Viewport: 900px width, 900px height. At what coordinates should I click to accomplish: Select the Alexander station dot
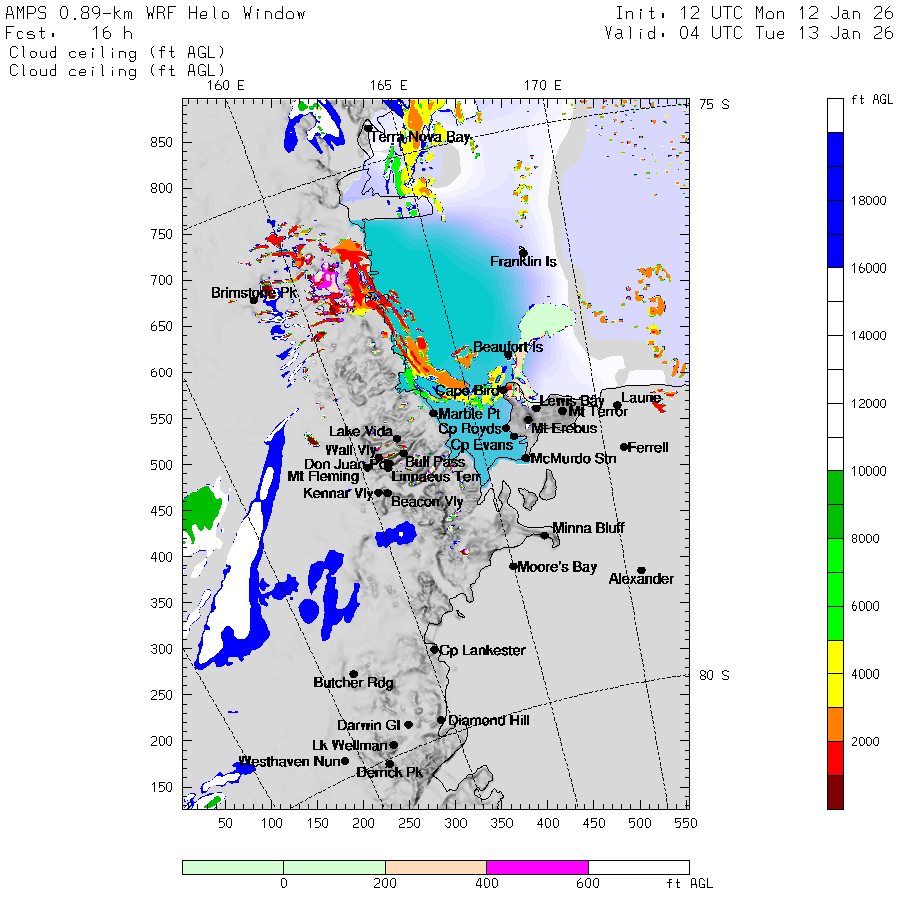coord(642,570)
